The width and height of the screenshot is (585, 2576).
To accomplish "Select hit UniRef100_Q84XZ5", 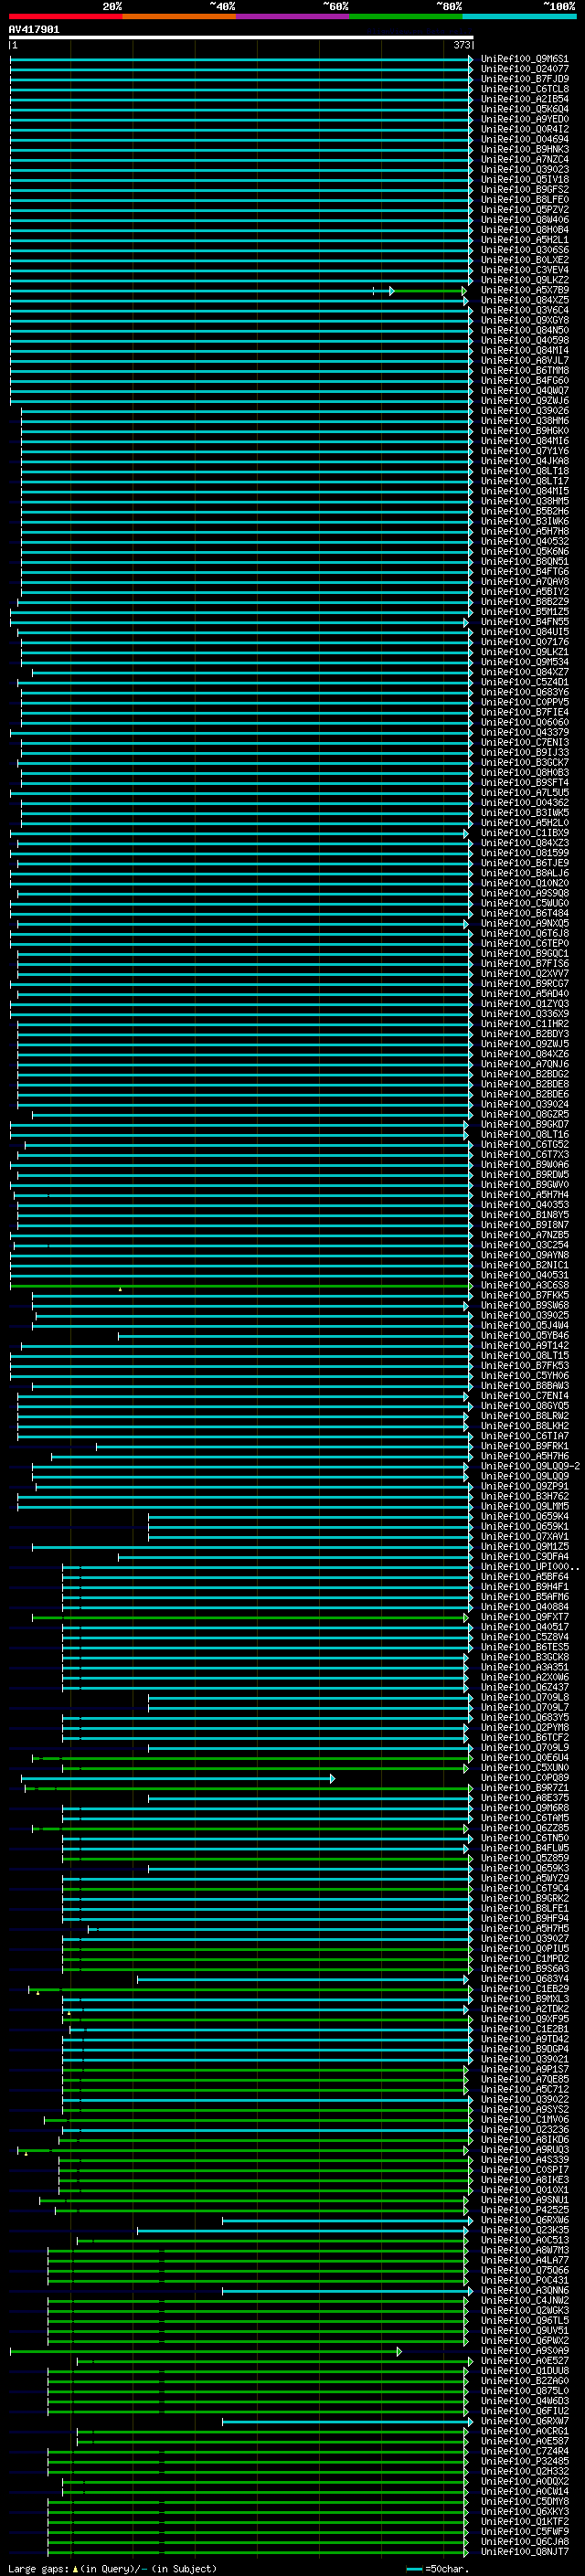I will click(x=524, y=300).
